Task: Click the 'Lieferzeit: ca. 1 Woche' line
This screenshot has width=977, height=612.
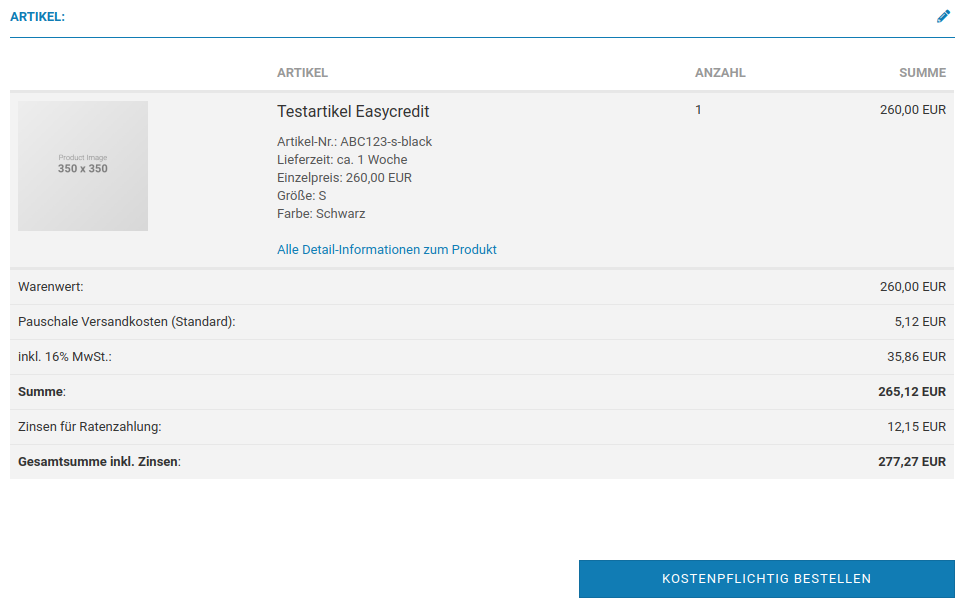Action: pos(342,160)
